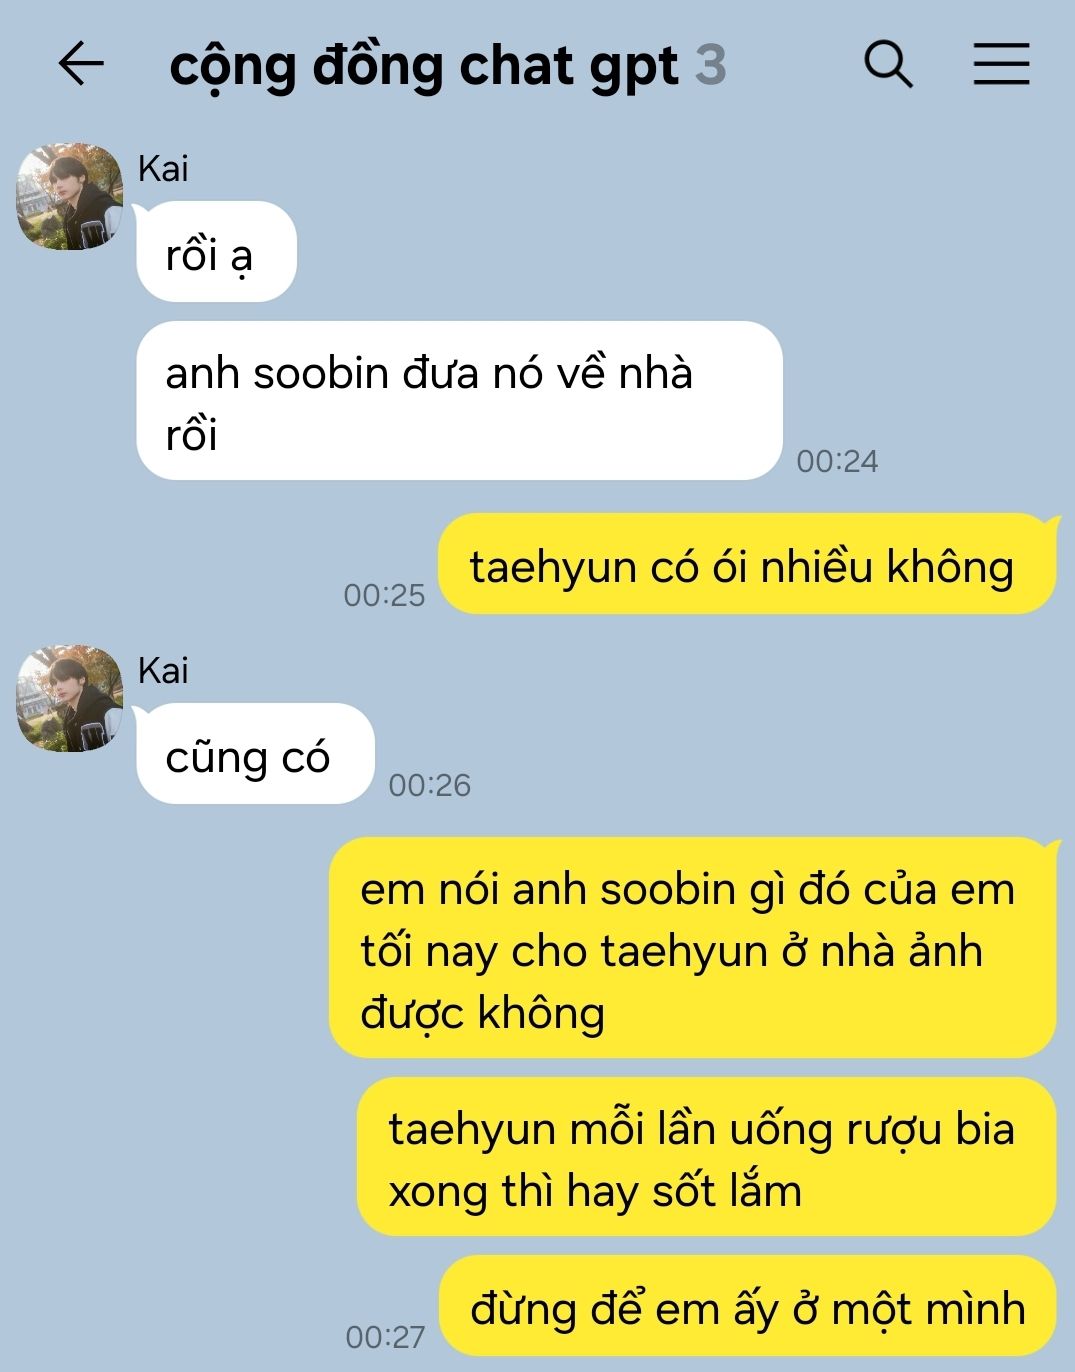Open Kai's second profile picture

(x=69, y=698)
